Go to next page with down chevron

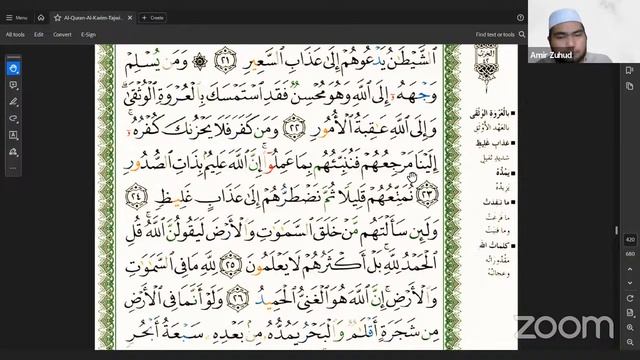click(x=630, y=283)
